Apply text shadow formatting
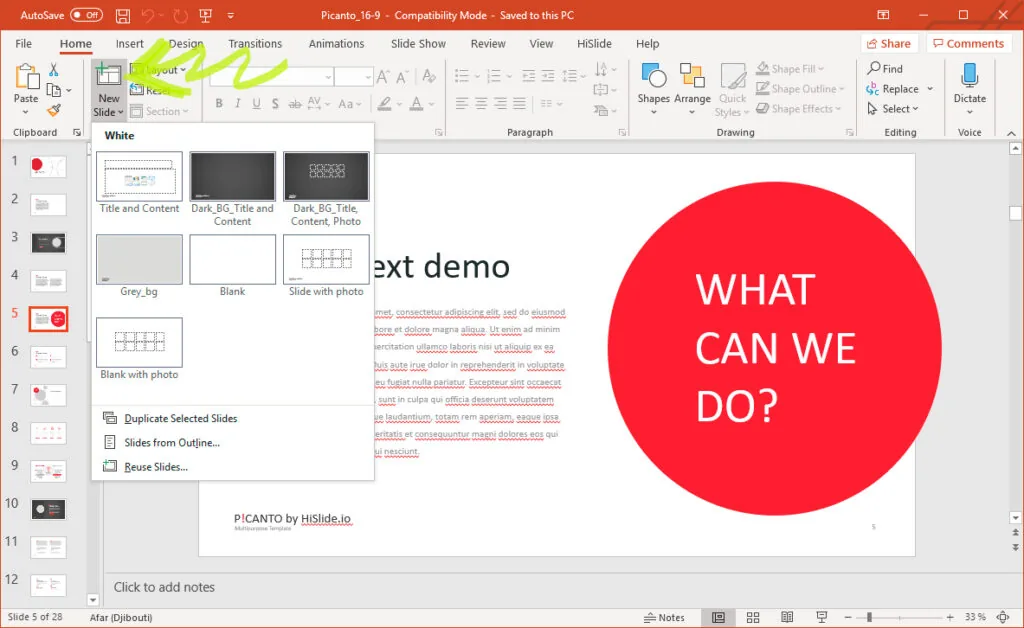 275,103
